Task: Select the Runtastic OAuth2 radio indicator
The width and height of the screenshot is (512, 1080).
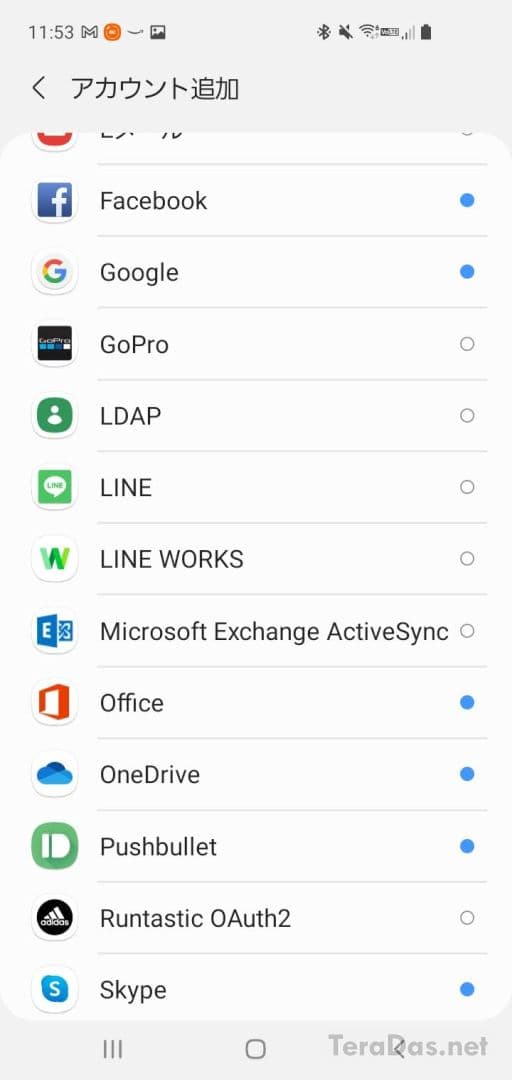Action: tap(467, 917)
